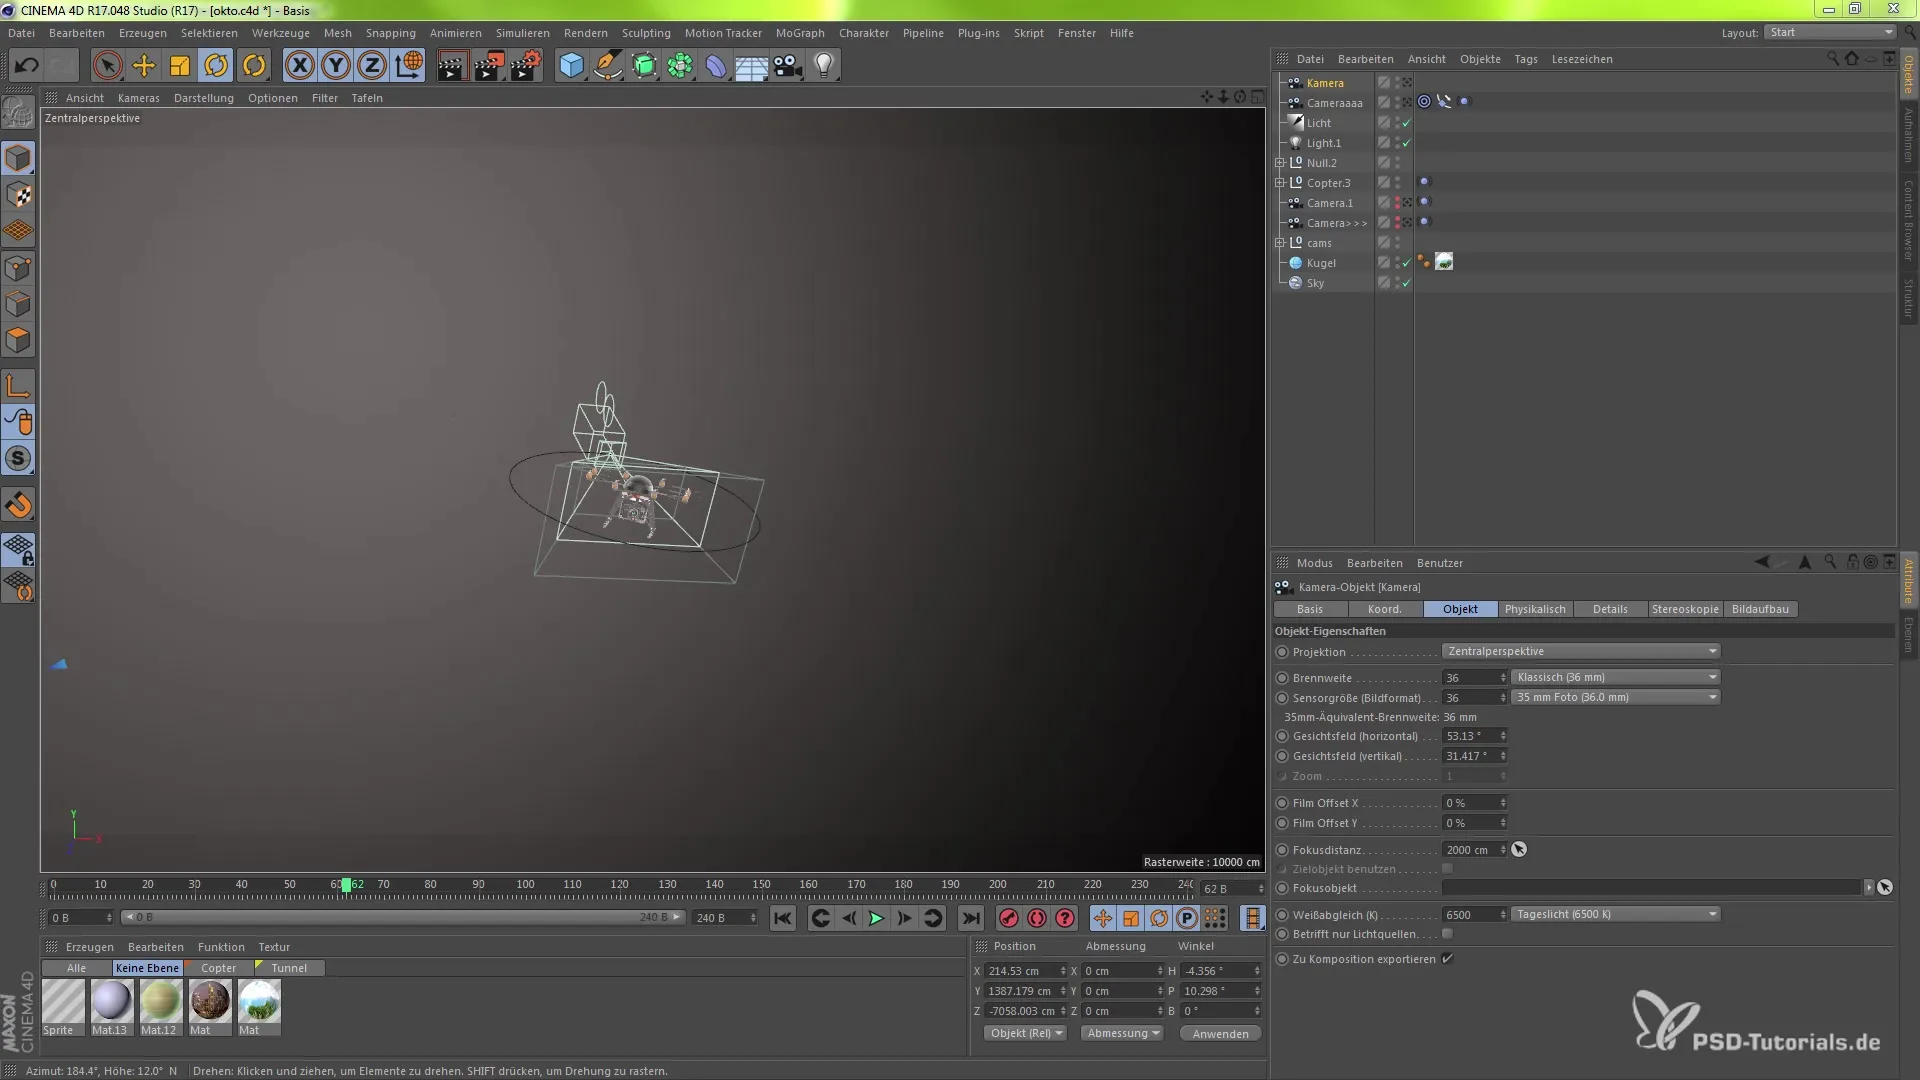Viewport: 1920px width, 1080px height.
Task: Render the active view
Action: point(452,66)
